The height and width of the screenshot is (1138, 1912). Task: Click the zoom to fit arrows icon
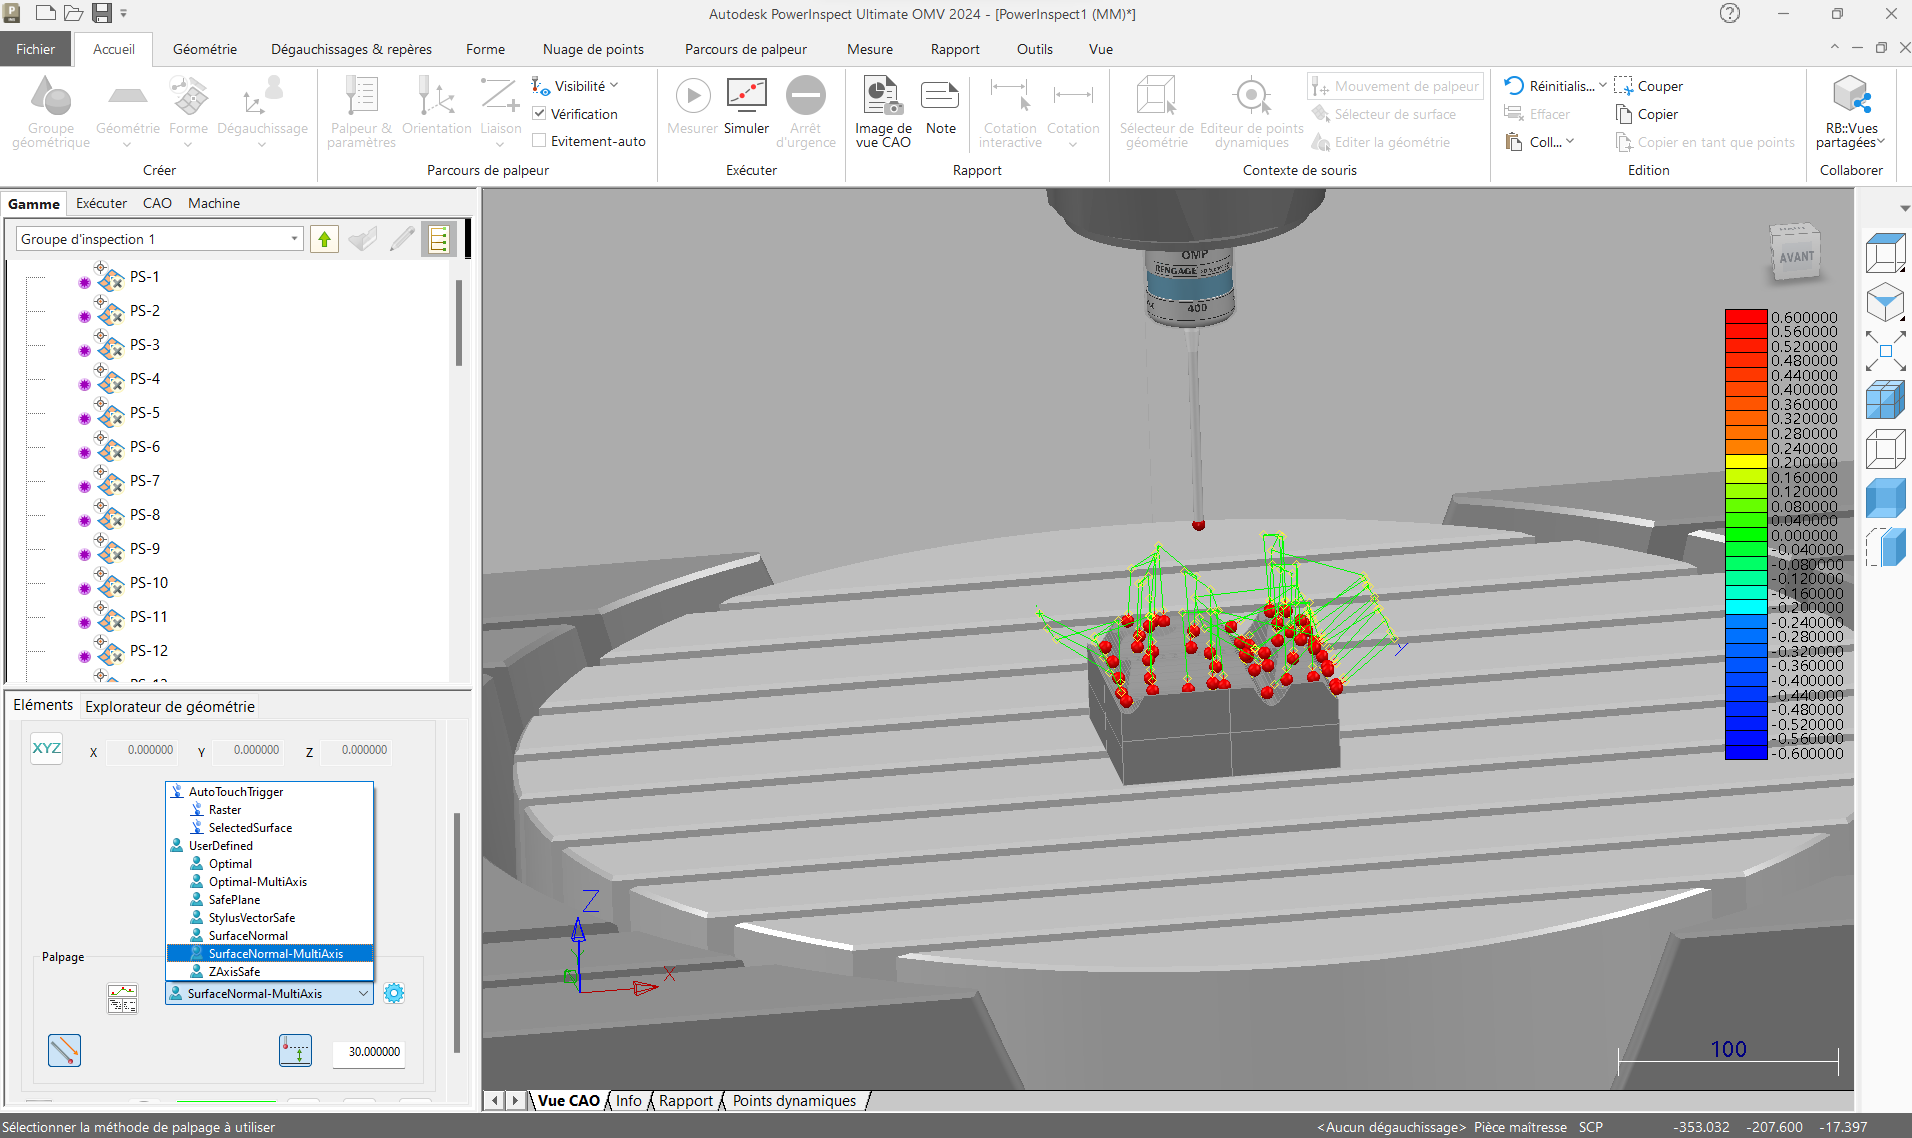[x=1885, y=351]
